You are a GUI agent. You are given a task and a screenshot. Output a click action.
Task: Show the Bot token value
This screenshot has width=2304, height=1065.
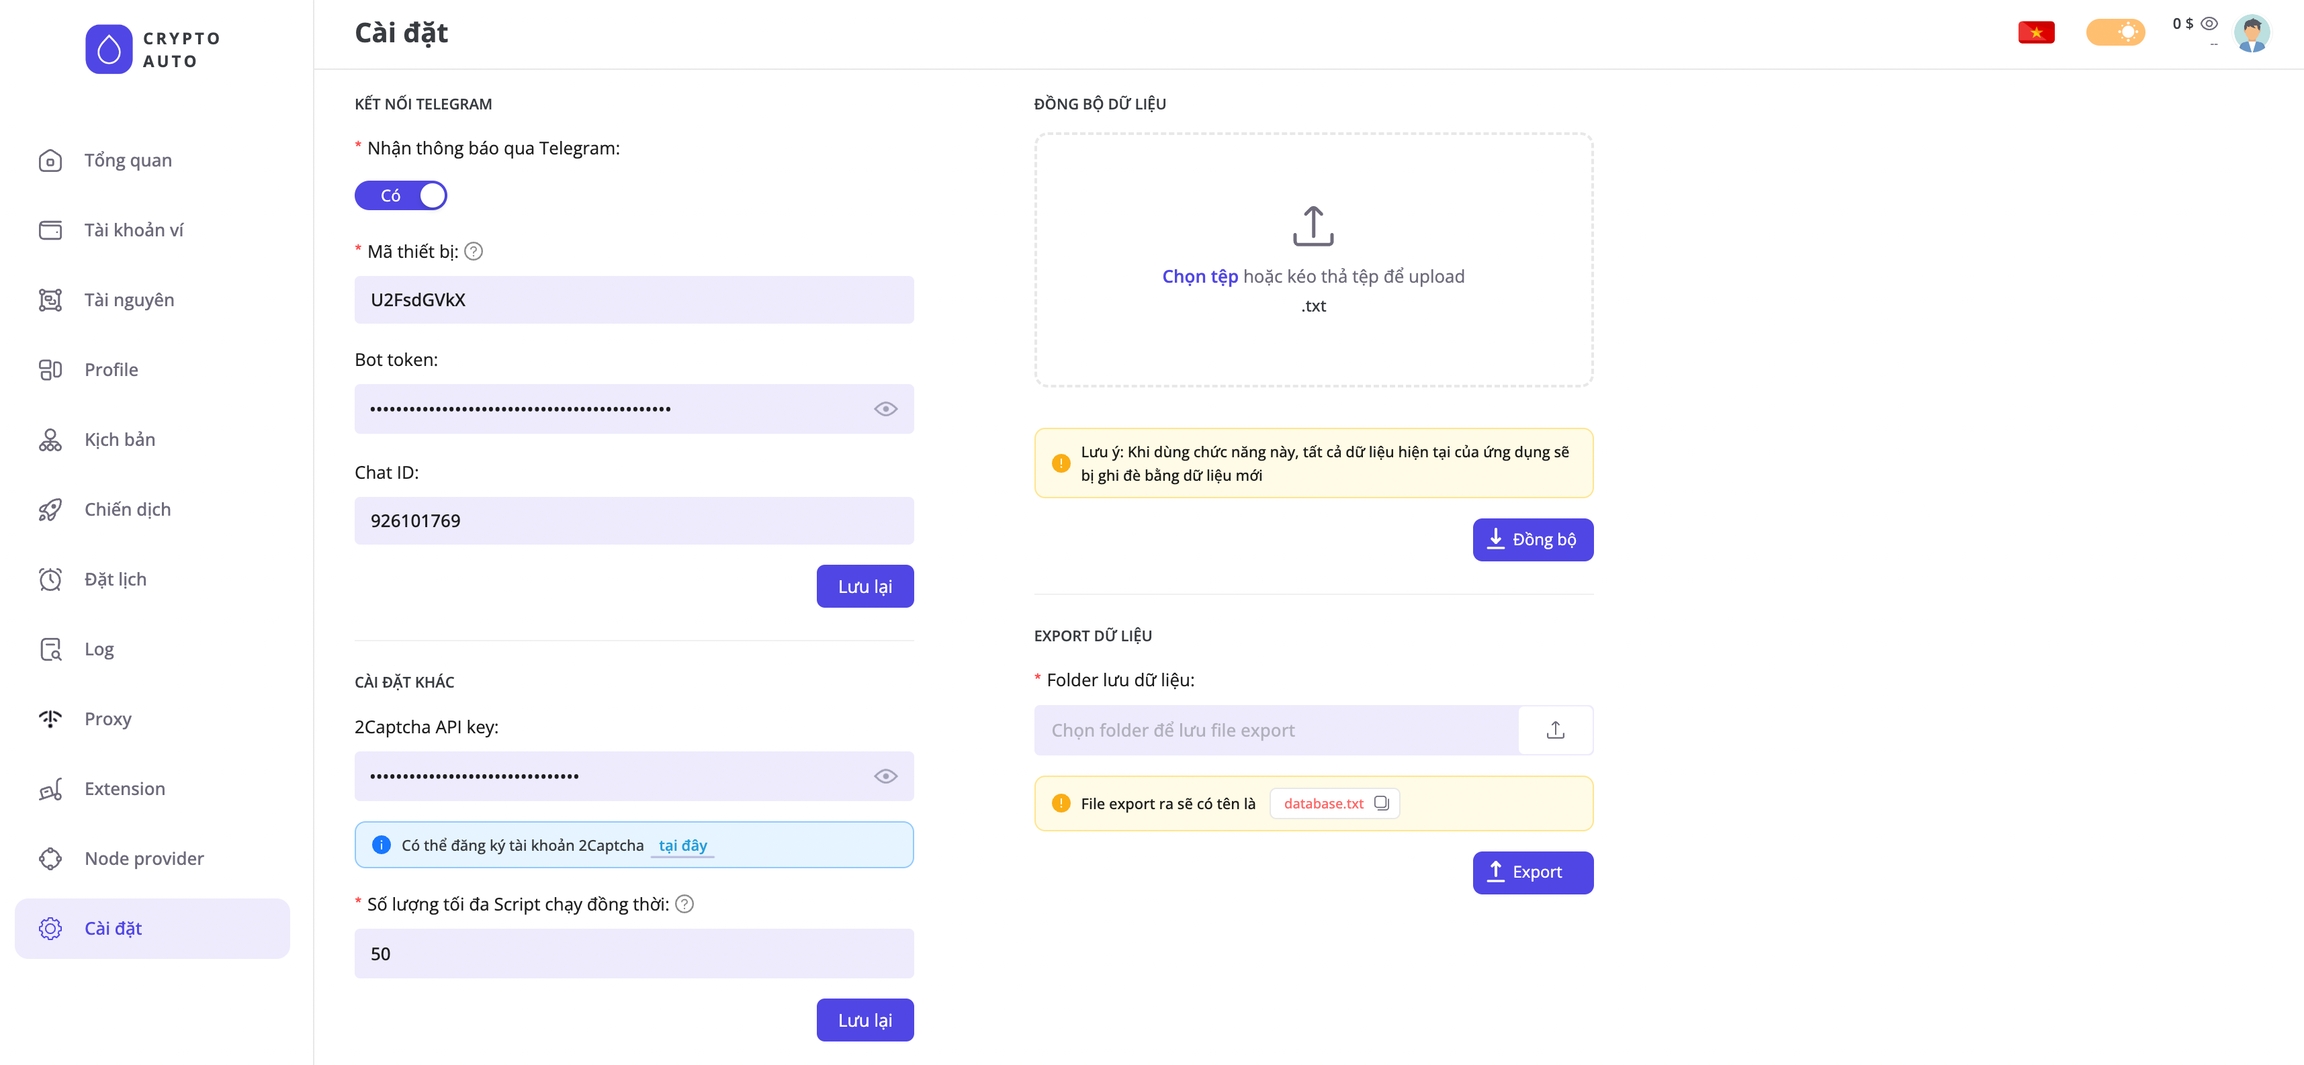[885, 409]
